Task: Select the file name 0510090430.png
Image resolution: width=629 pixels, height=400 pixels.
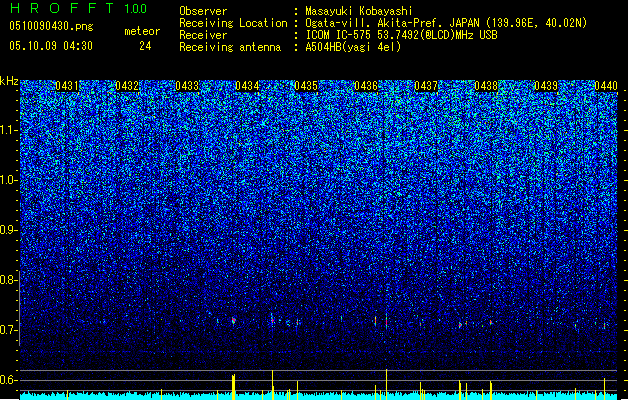Action: click(51, 26)
